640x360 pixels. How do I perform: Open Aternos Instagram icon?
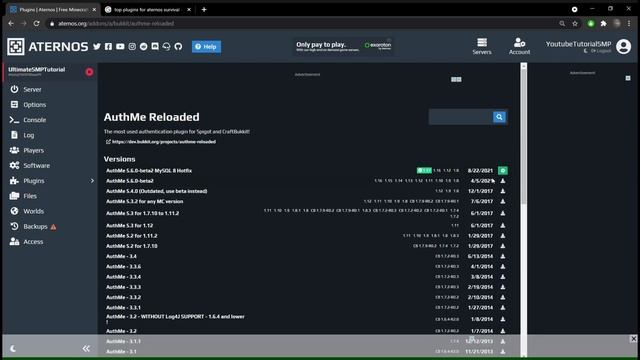(132, 47)
